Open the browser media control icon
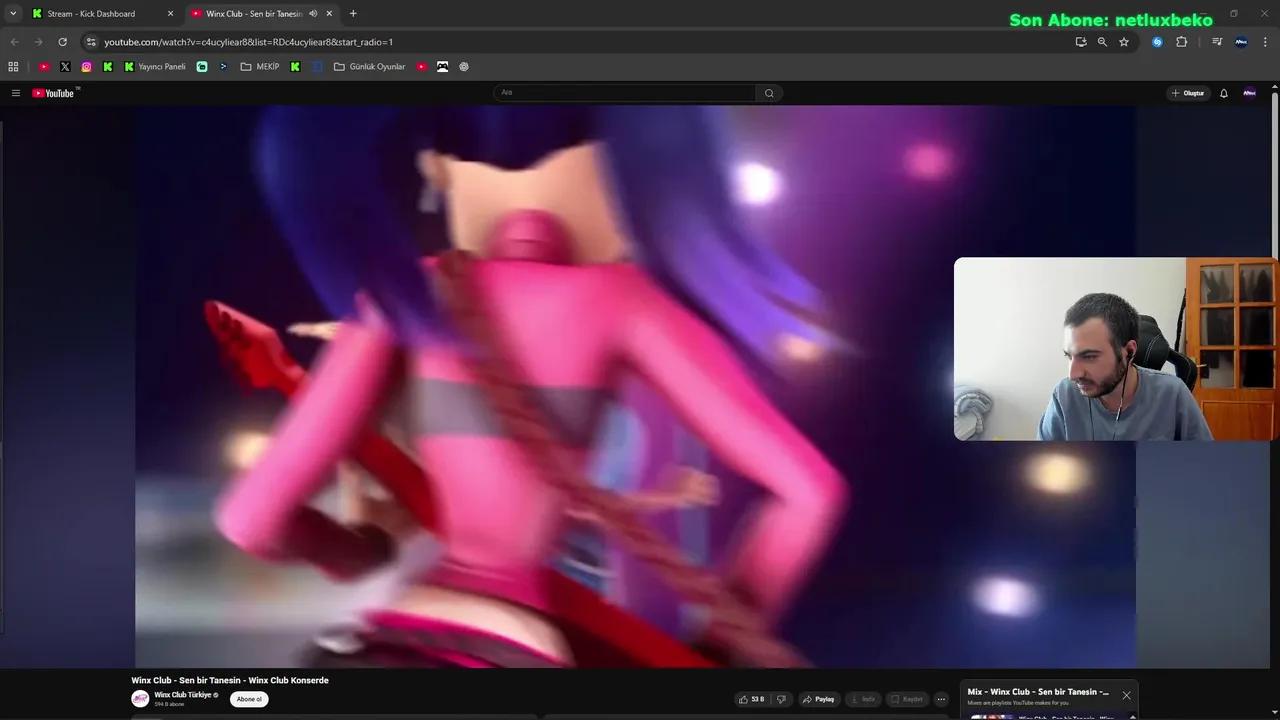 [1217, 42]
